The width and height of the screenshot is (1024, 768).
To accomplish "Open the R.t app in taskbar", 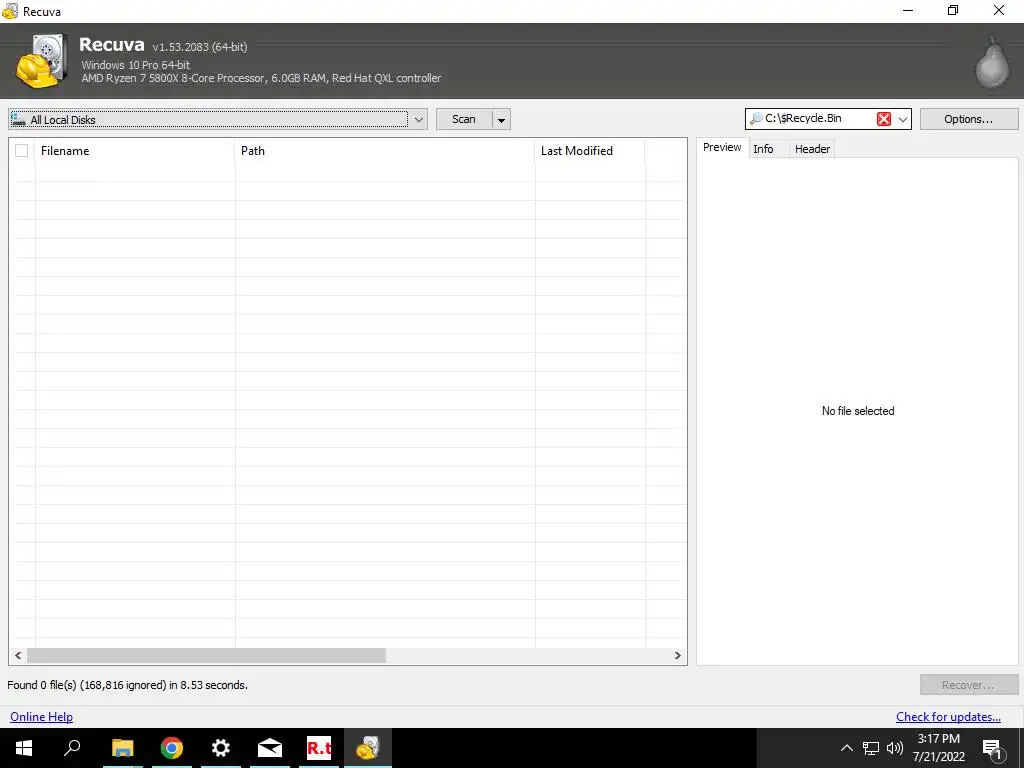I will [x=319, y=748].
